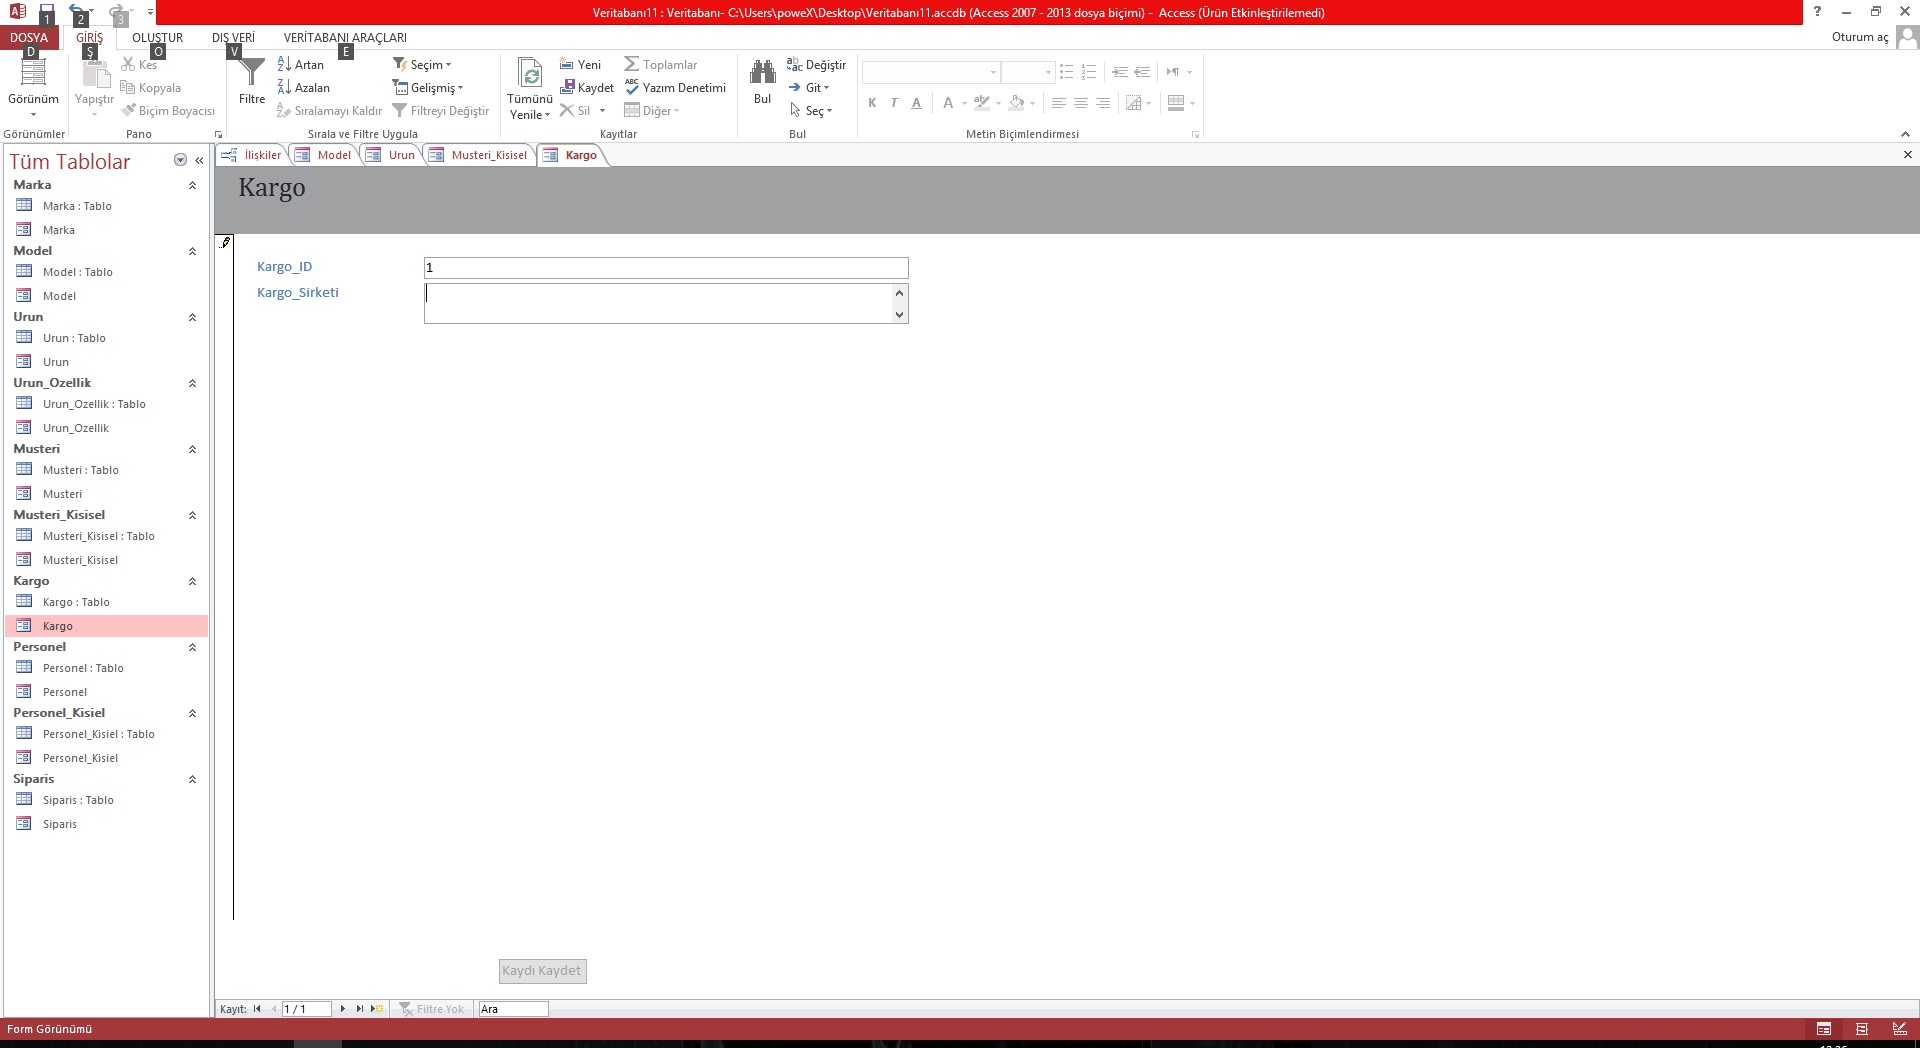Image resolution: width=1920 pixels, height=1048 pixels.
Task: Click the Bul binoculars icon
Action: coord(762,73)
